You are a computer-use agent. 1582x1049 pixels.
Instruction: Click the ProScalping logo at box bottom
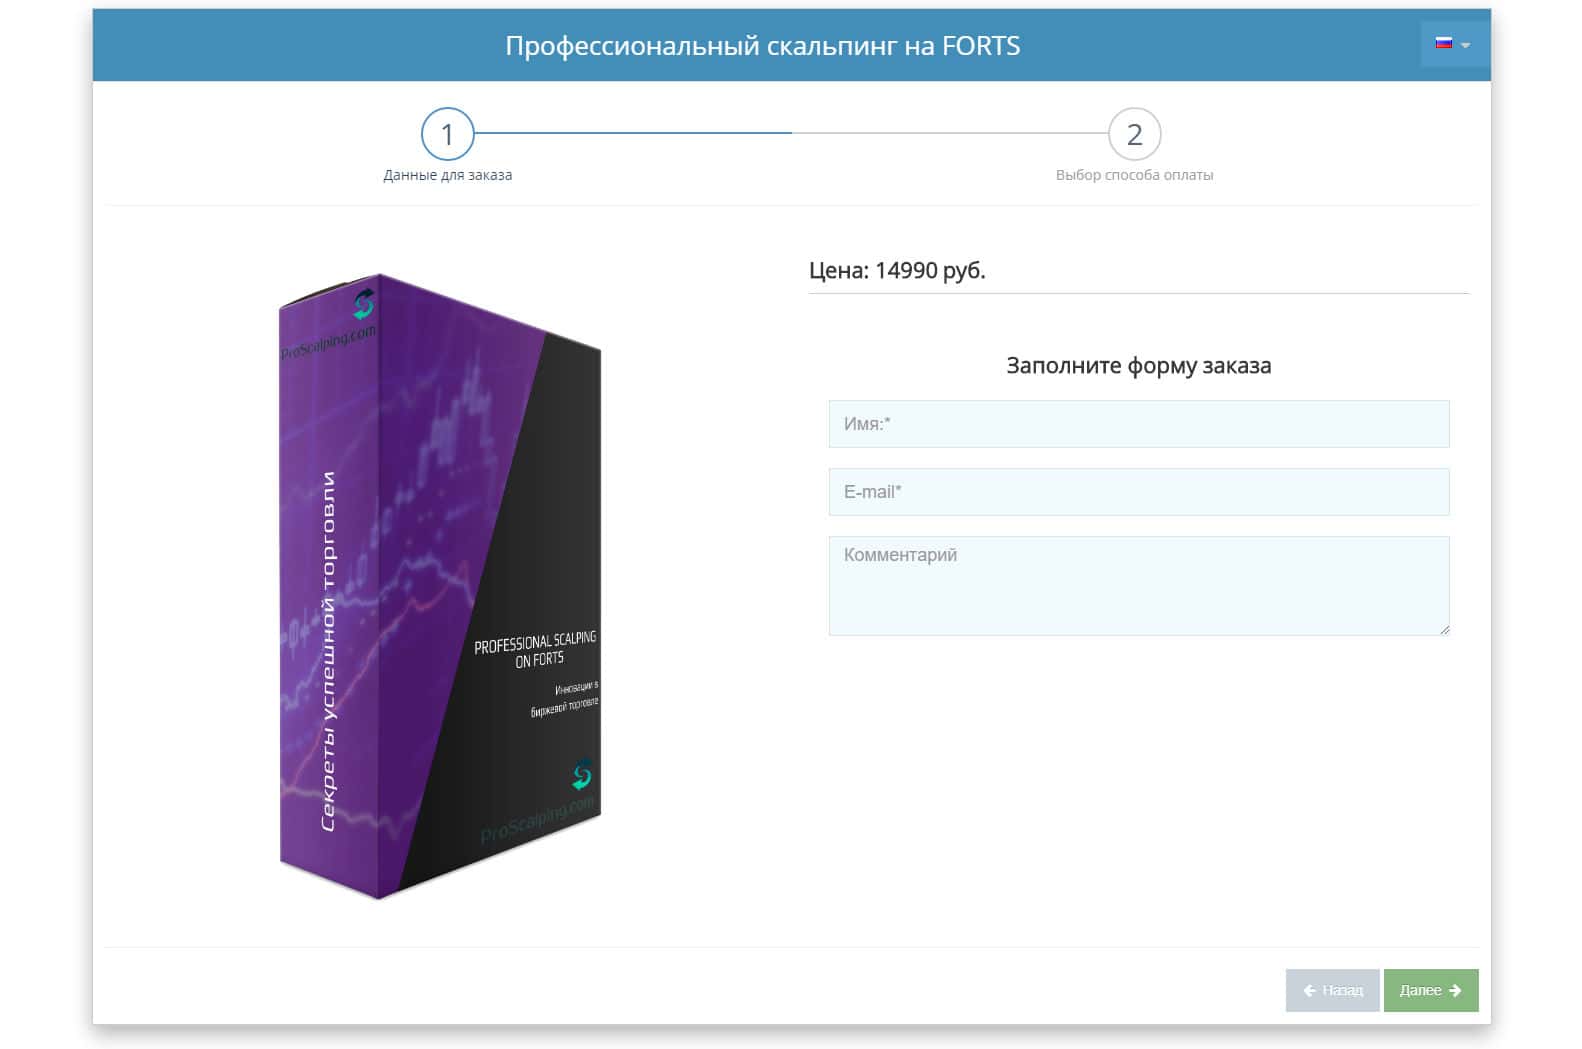[x=582, y=774]
